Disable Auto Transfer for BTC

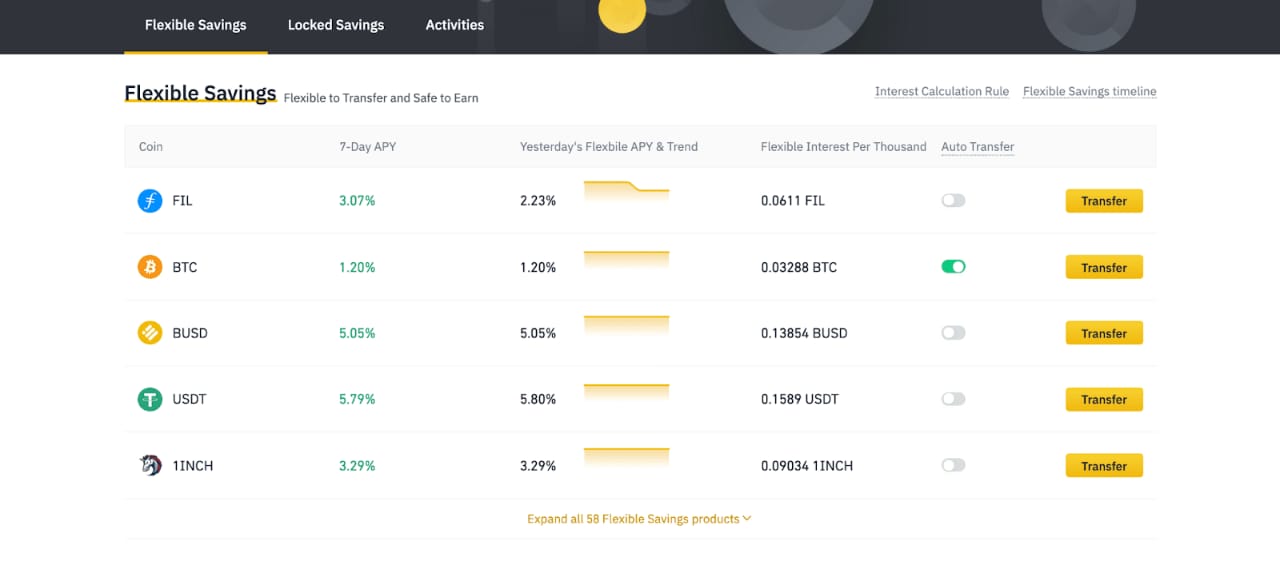(953, 267)
